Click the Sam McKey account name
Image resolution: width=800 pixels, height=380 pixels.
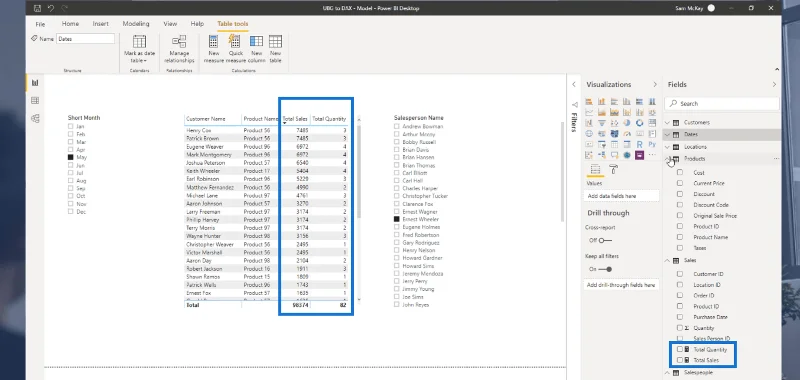coord(689,8)
